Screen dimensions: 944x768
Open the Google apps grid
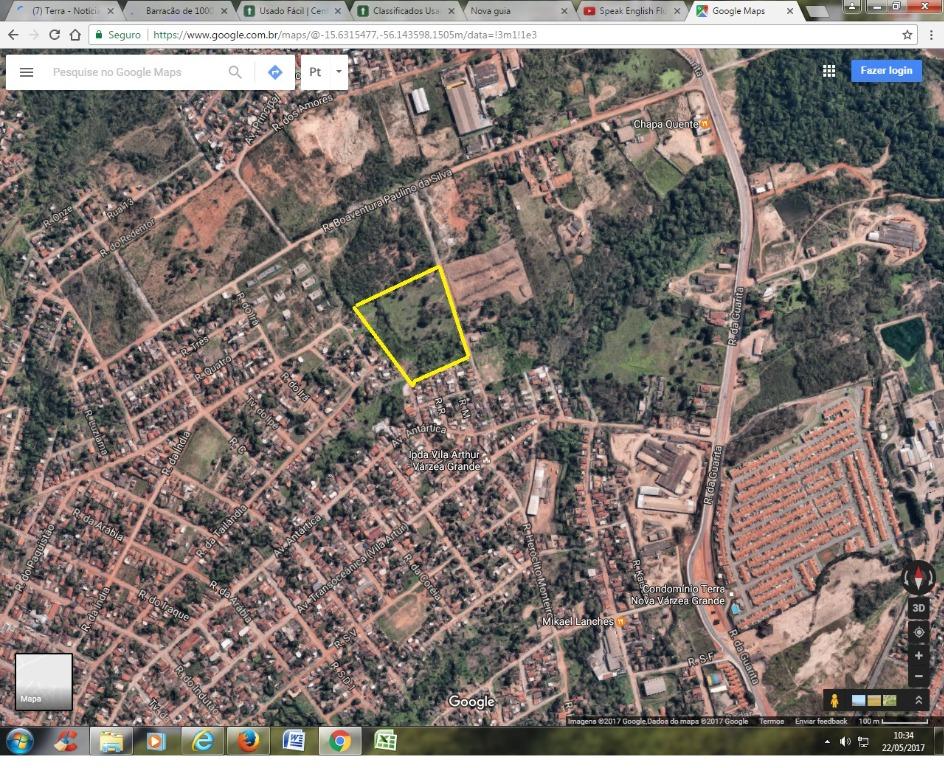(829, 71)
